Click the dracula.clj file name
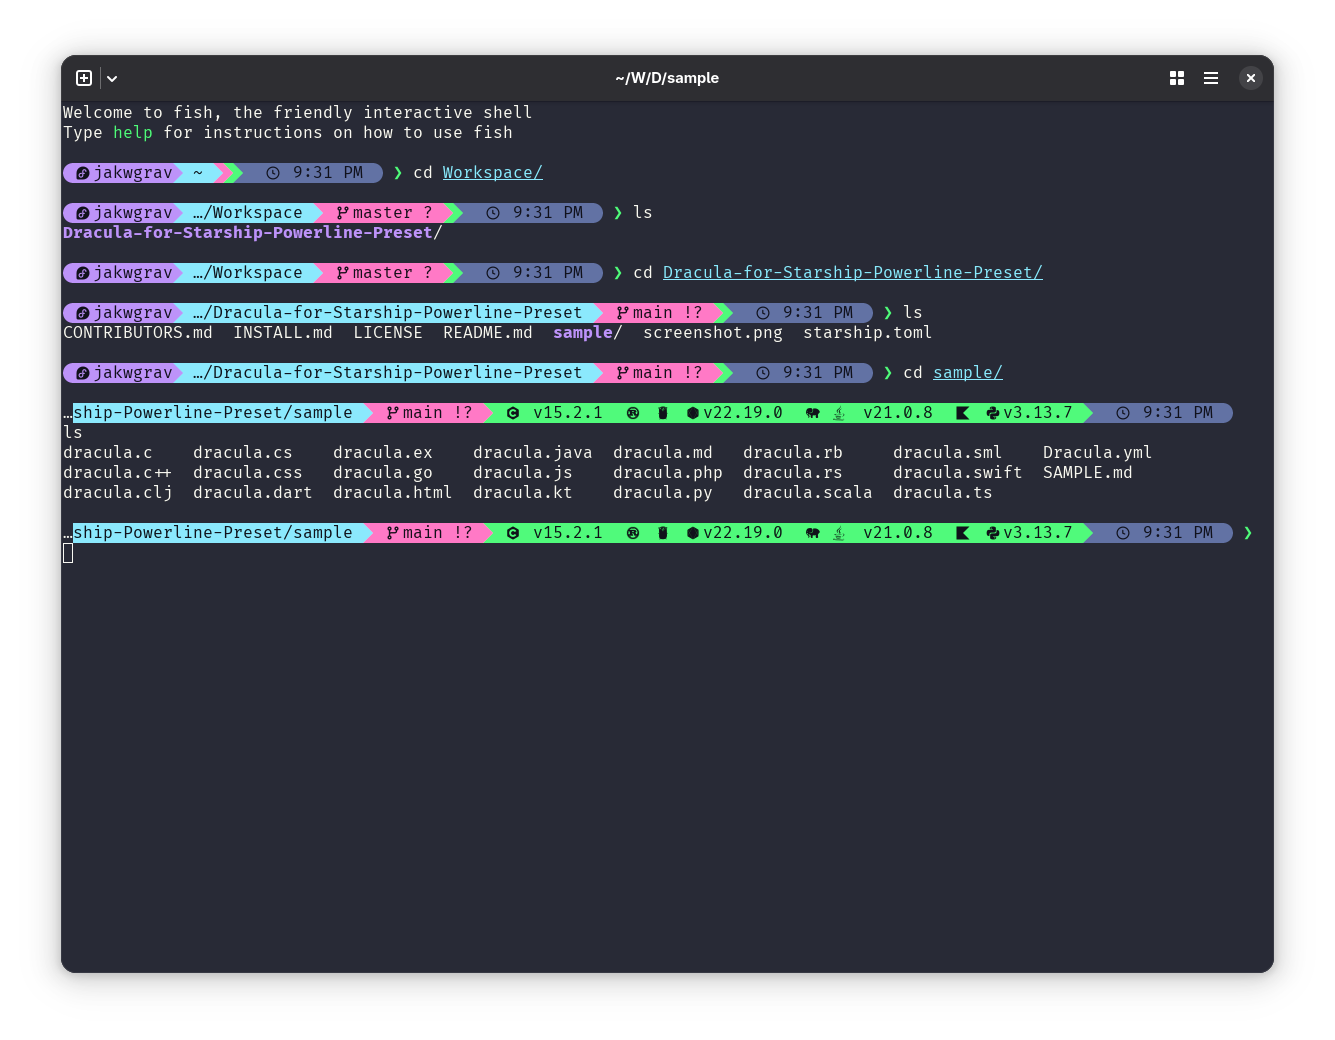 pos(118,493)
